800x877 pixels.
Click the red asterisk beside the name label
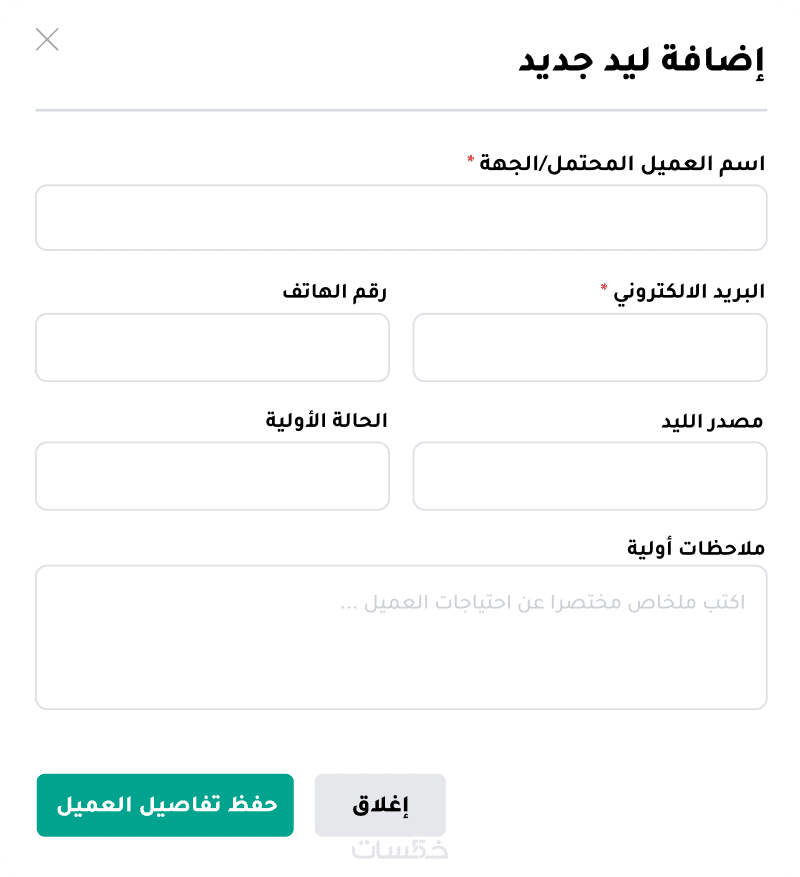[471, 160]
